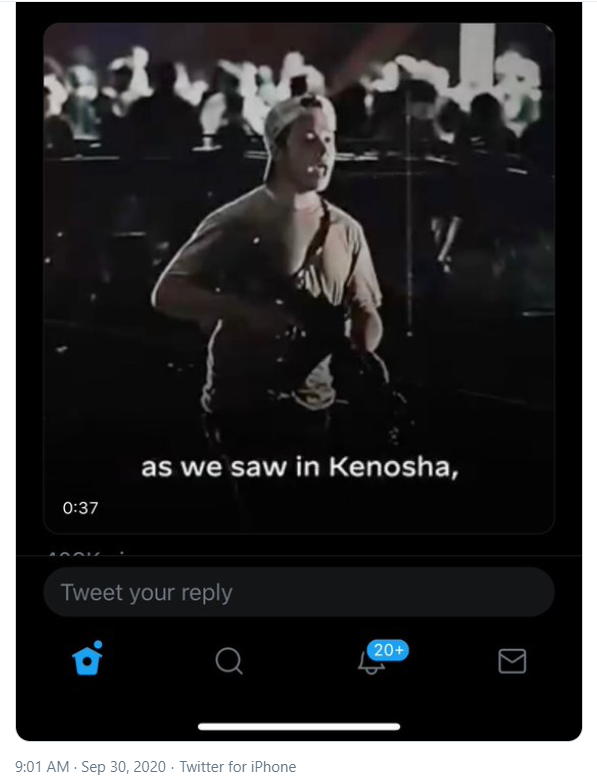The image size is (597, 780).
Task: Click in the Tweet your reply field
Action: pos(298,592)
